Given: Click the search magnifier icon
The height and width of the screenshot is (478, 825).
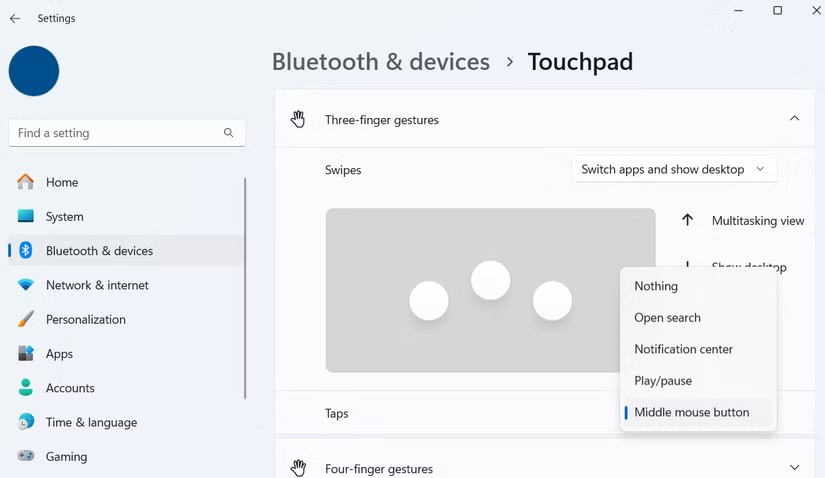Looking at the screenshot, I should 229,133.
